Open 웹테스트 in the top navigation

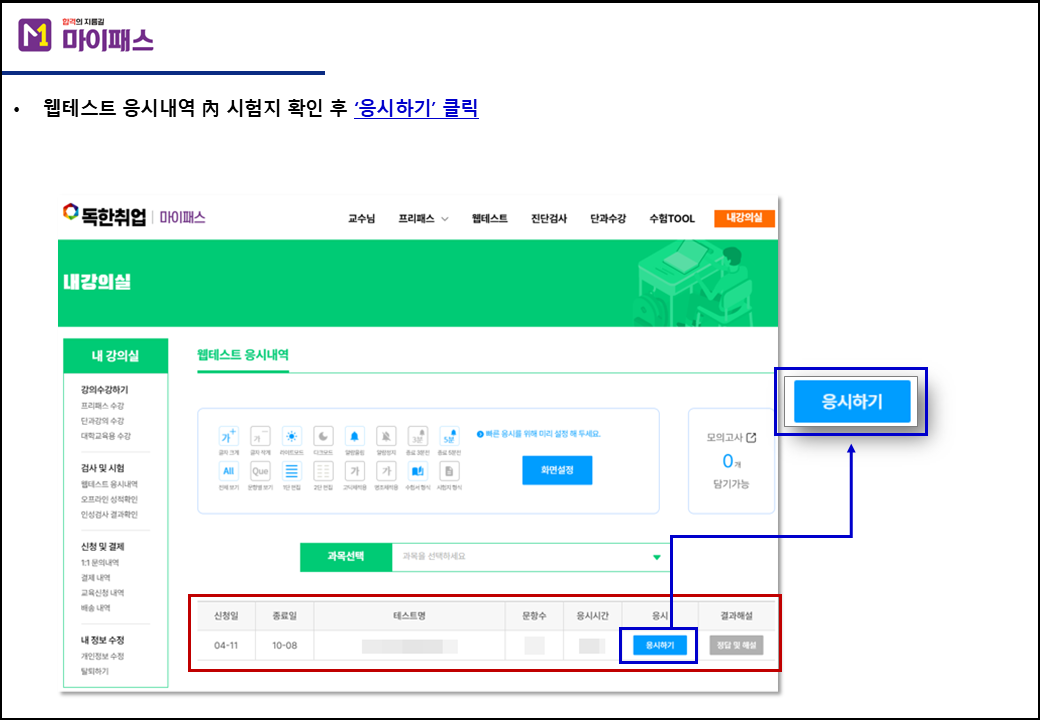point(489,218)
